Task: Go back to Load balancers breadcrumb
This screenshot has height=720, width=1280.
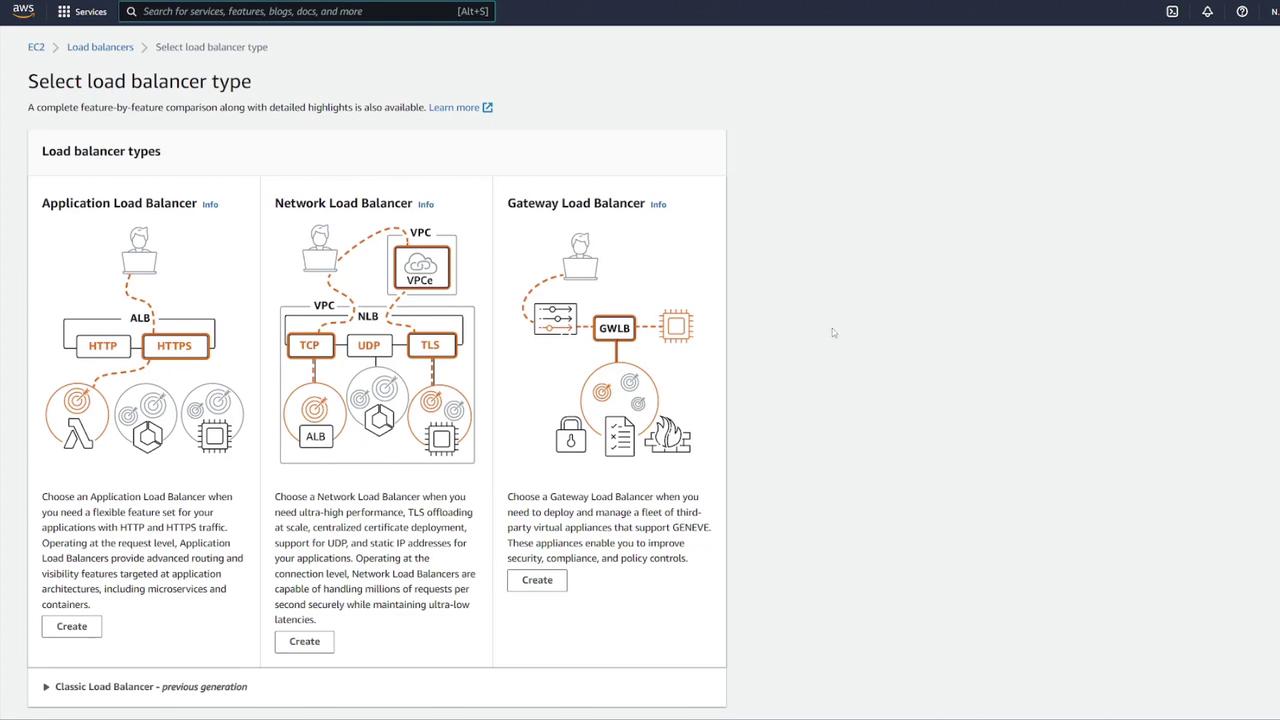Action: pyautogui.click(x=100, y=47)
